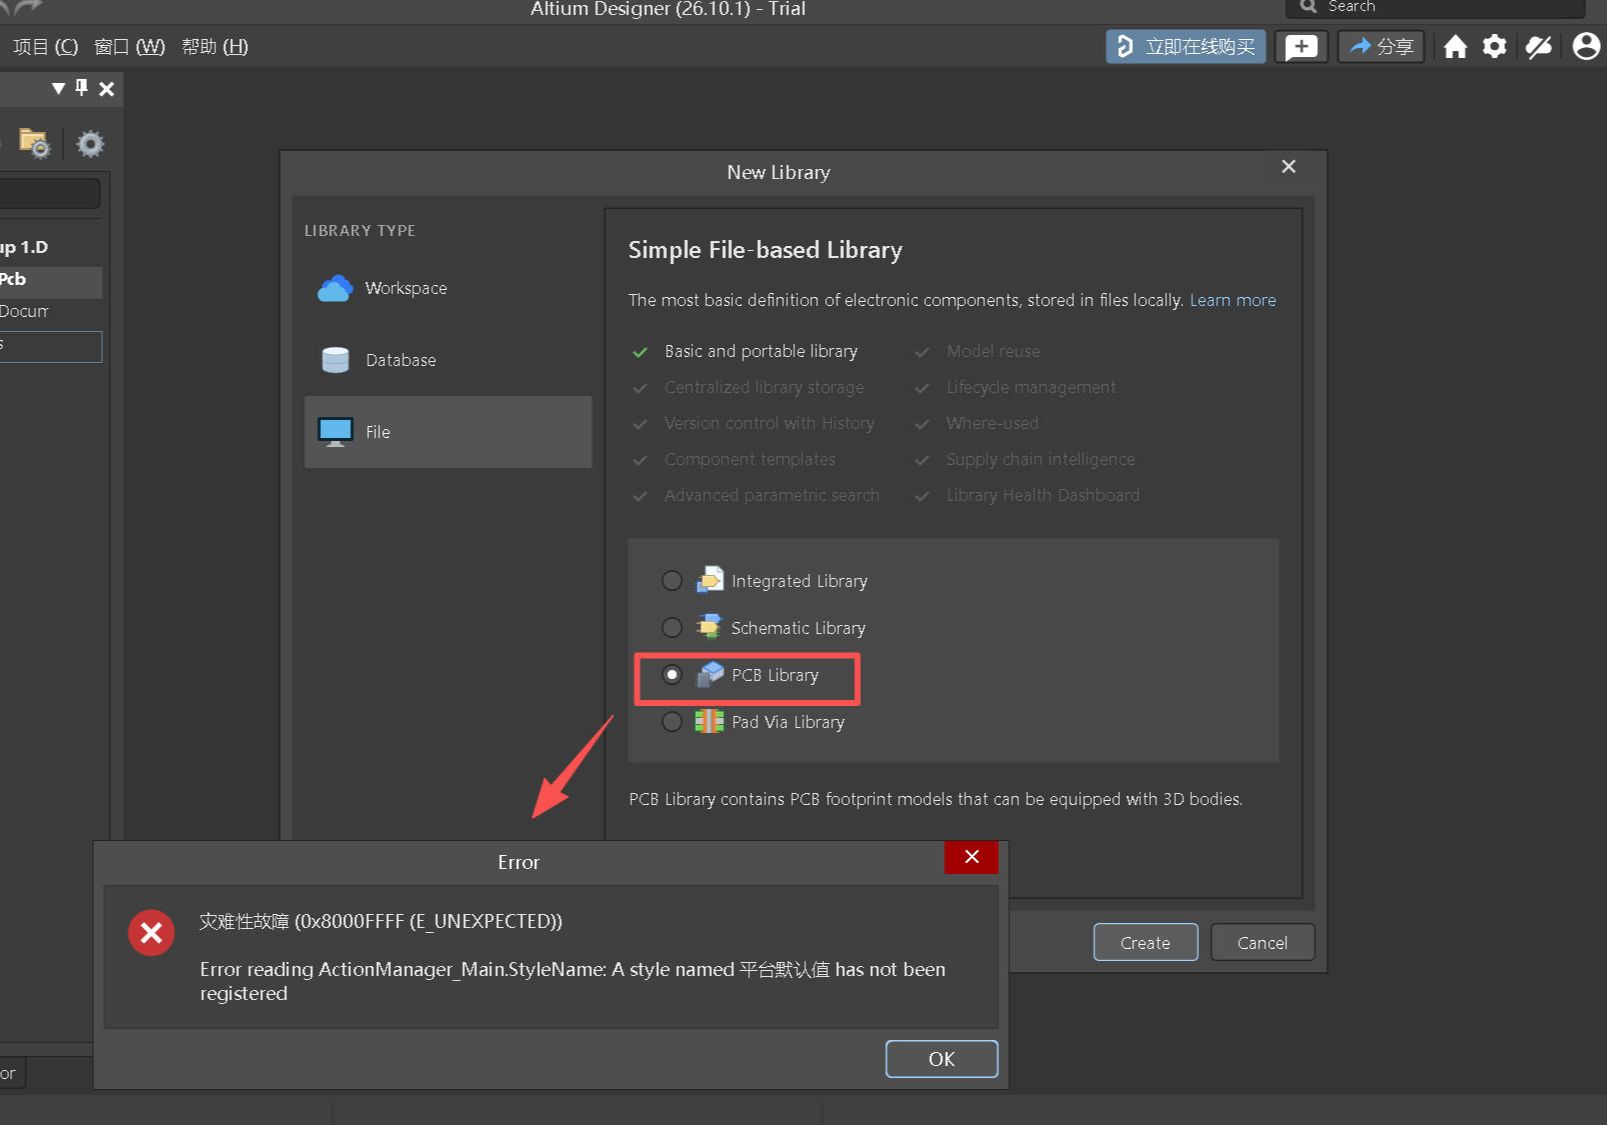This screenshot has width=1607, height=1125.
Task: Select File library type
Action: click(448, 432)
